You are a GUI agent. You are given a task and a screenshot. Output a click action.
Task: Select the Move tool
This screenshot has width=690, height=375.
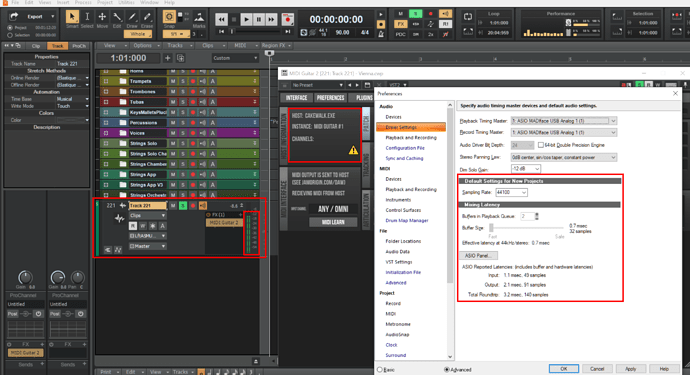click(x=102, y=17)
